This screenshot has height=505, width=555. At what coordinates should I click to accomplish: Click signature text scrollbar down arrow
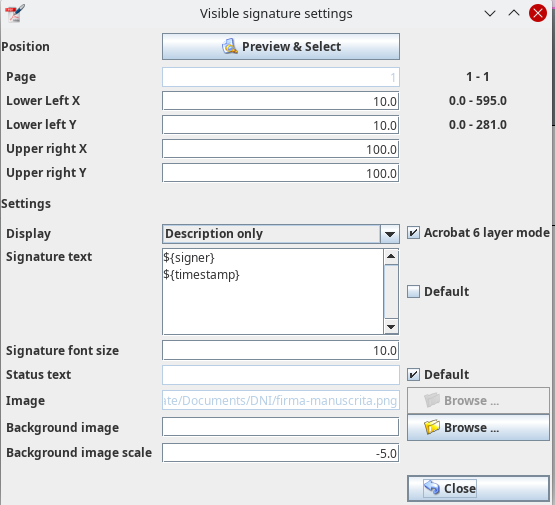(391, 327)
